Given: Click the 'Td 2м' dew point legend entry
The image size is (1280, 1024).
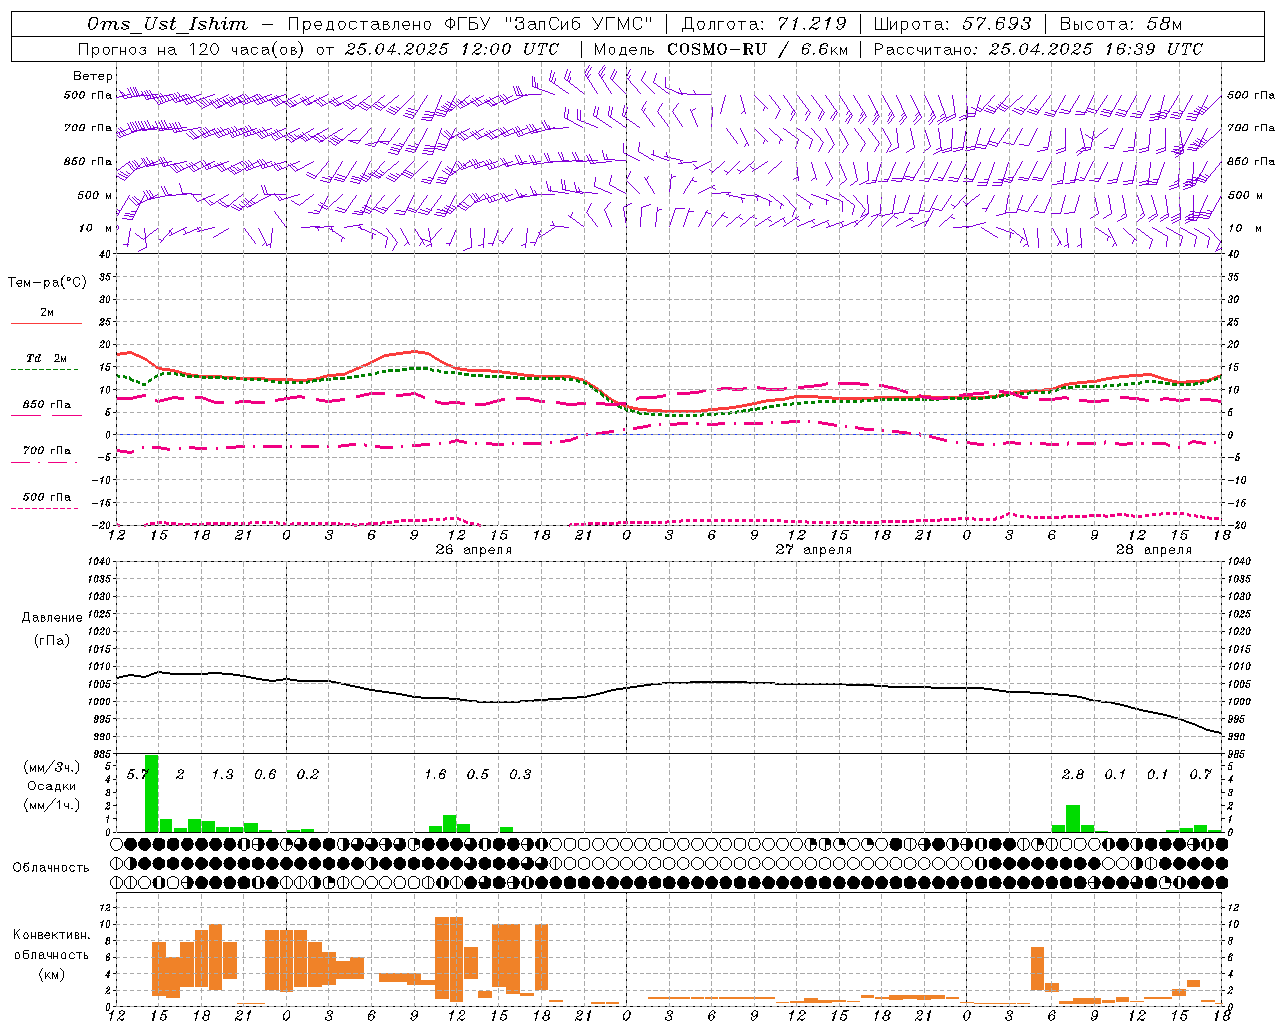Looking at the screenshot, I should pos(47,358).
